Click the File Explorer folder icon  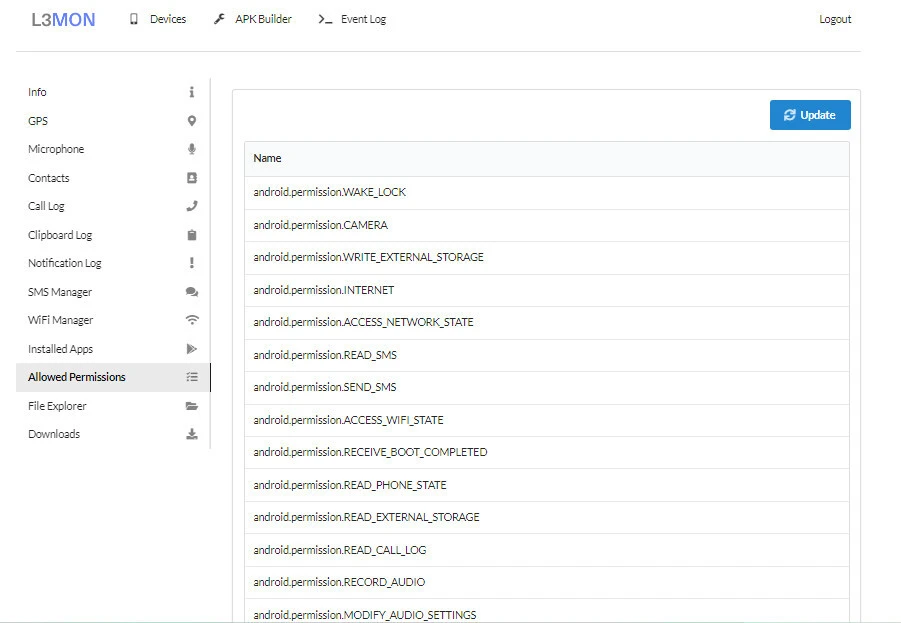coord(192,406)
